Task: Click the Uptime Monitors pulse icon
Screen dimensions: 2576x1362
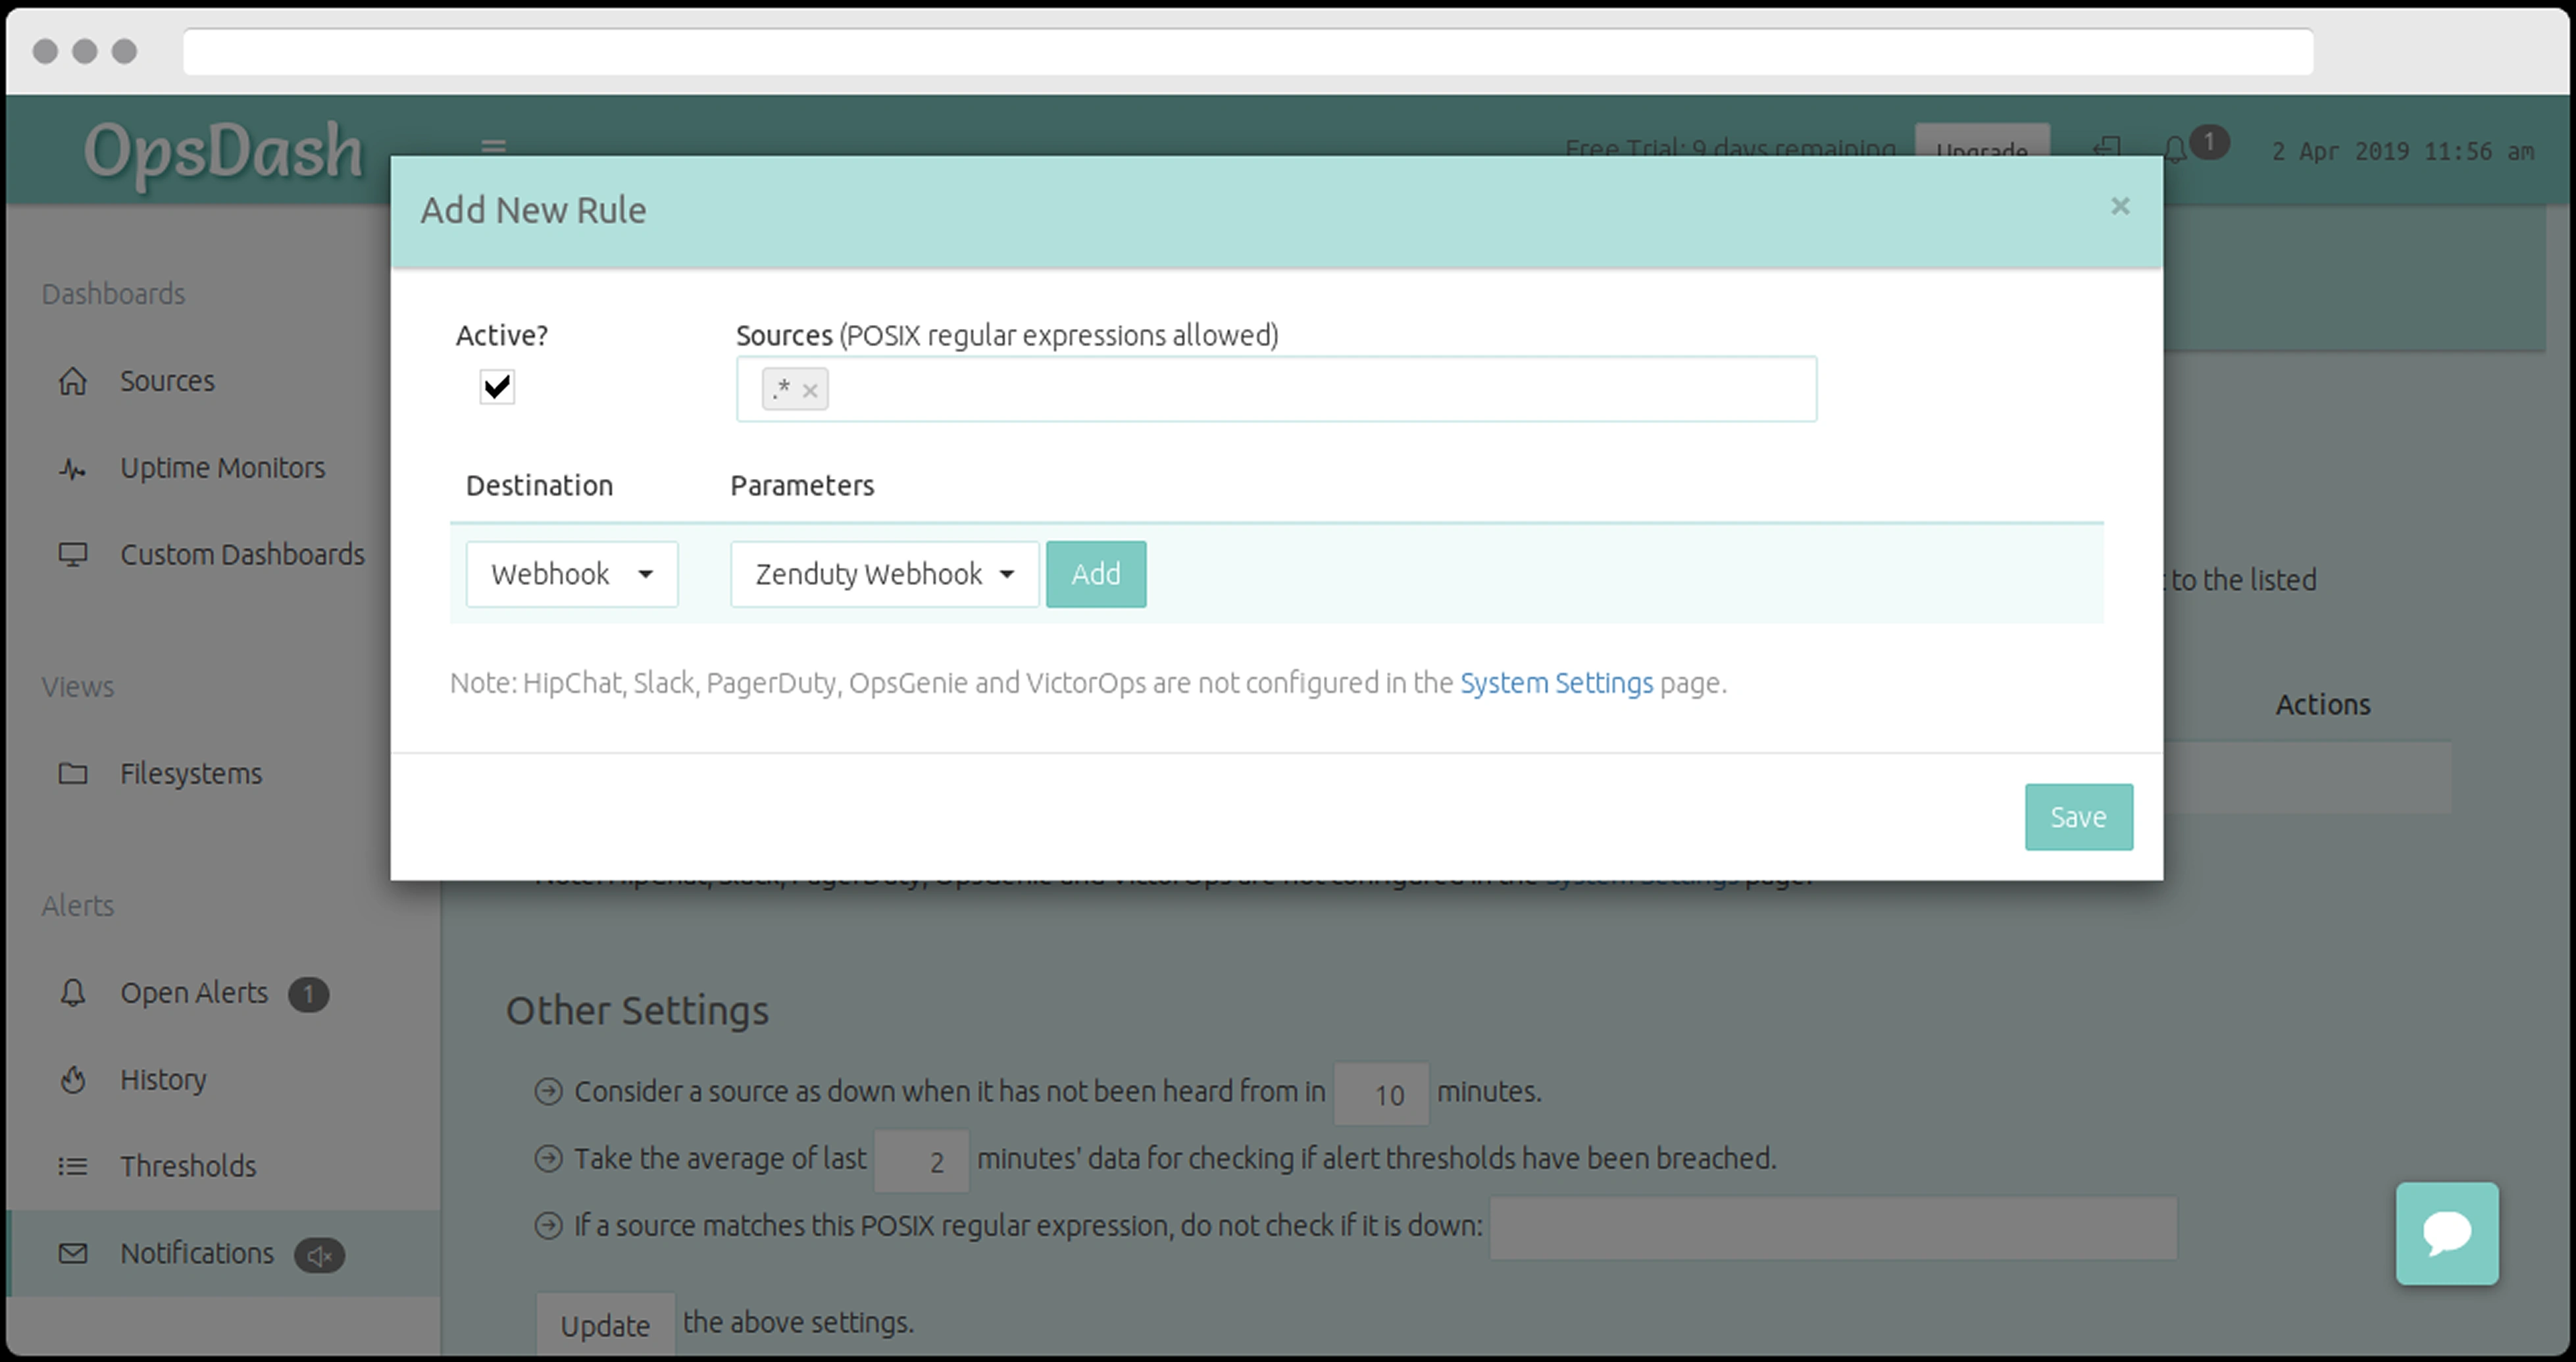Action: [x=73, y=468]
